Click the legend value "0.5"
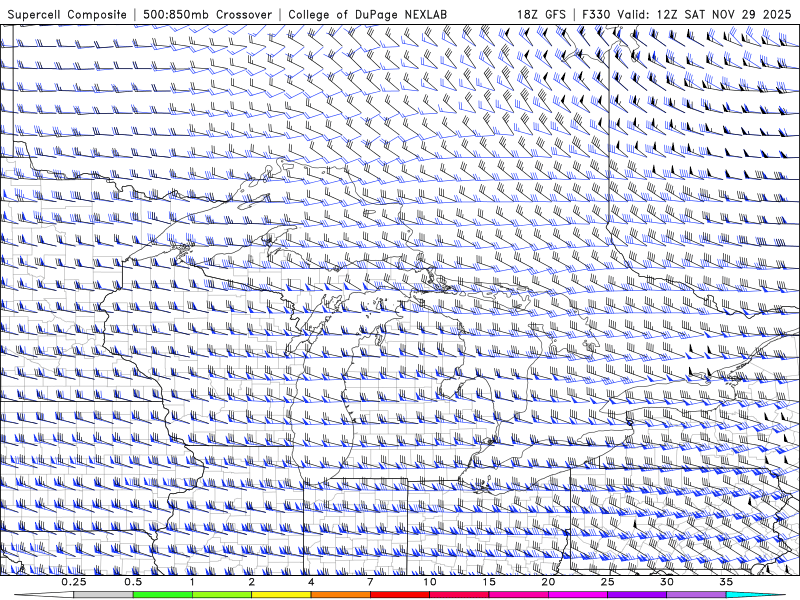 pyautogui.click(x=133, y=582)
